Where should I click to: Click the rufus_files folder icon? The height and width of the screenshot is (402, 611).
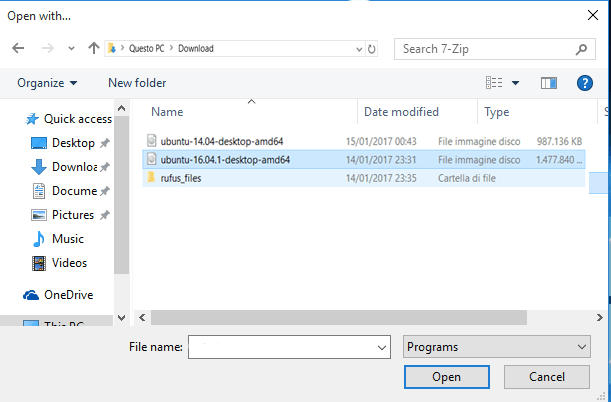tap(151, 178)
